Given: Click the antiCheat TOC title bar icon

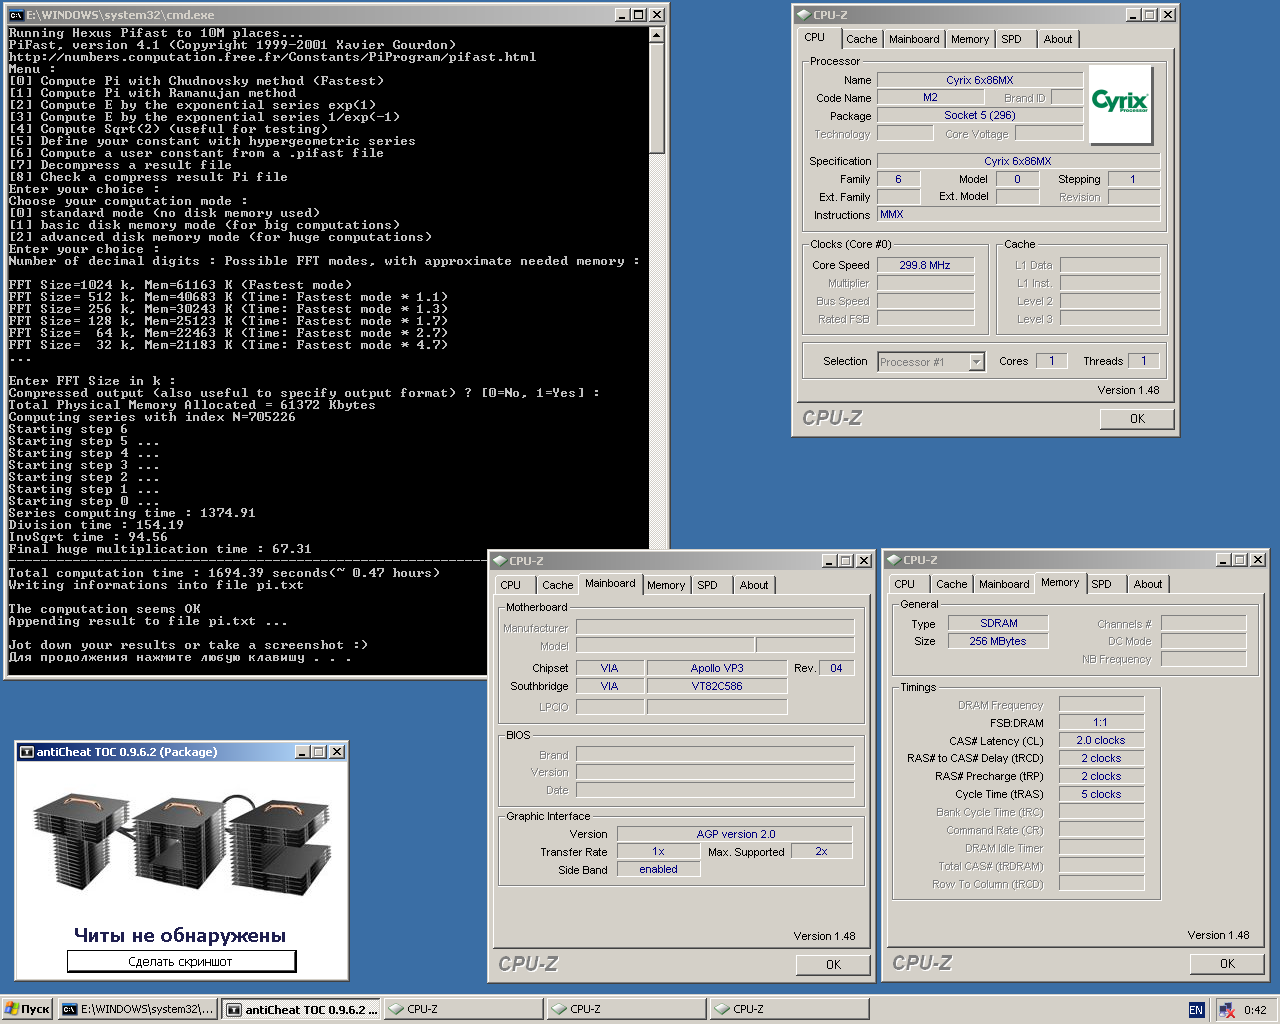Looking at the screenshot, I should (26, 752).
